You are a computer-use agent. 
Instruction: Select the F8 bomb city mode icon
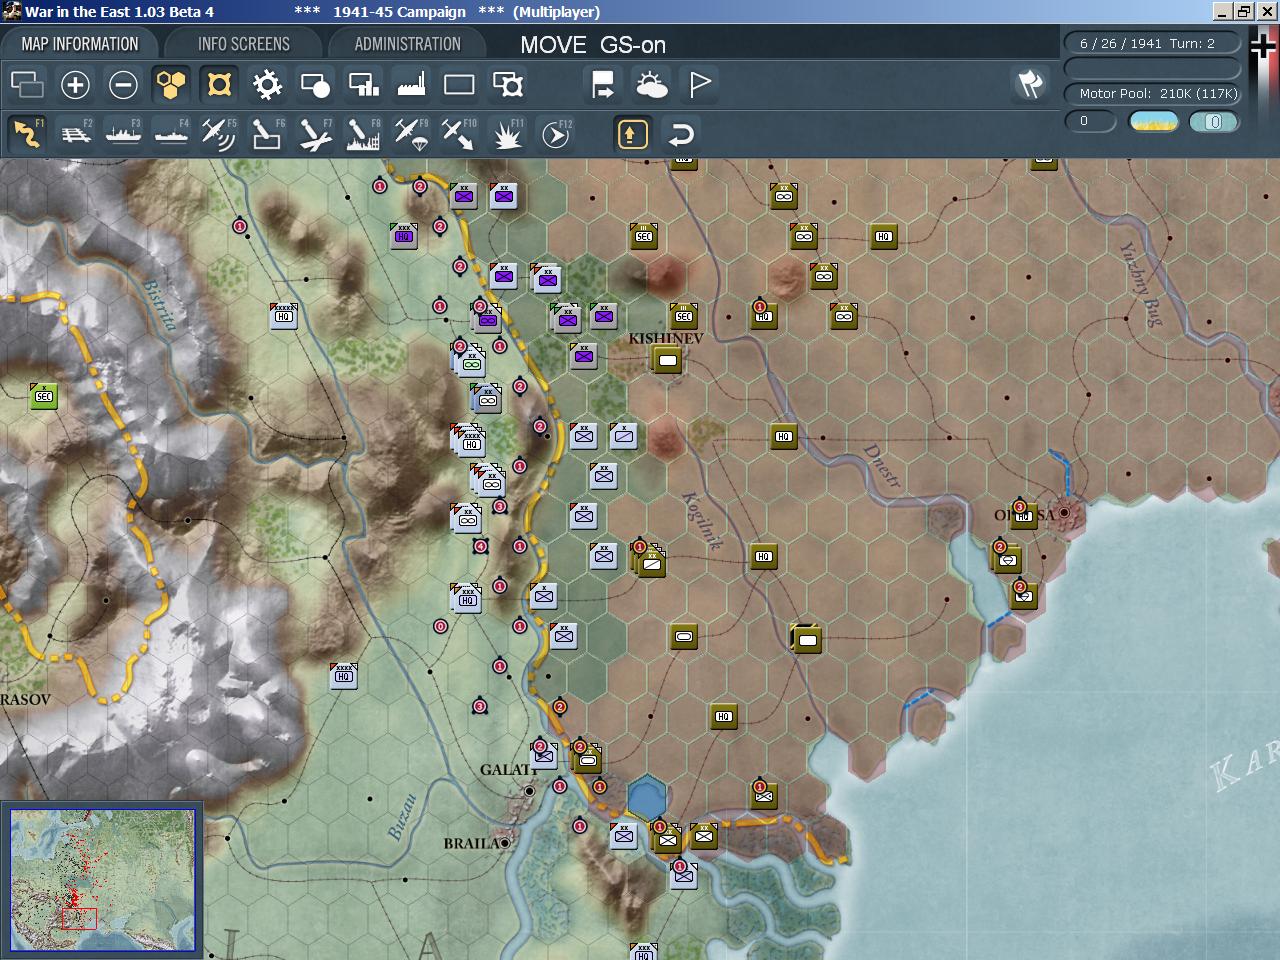click(x=363, y=134)
